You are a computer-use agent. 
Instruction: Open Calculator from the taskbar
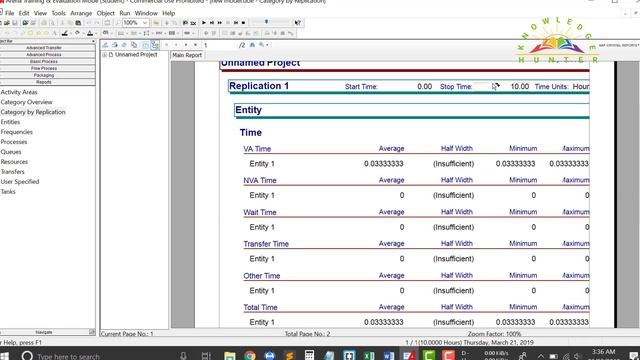coord(309,356)
